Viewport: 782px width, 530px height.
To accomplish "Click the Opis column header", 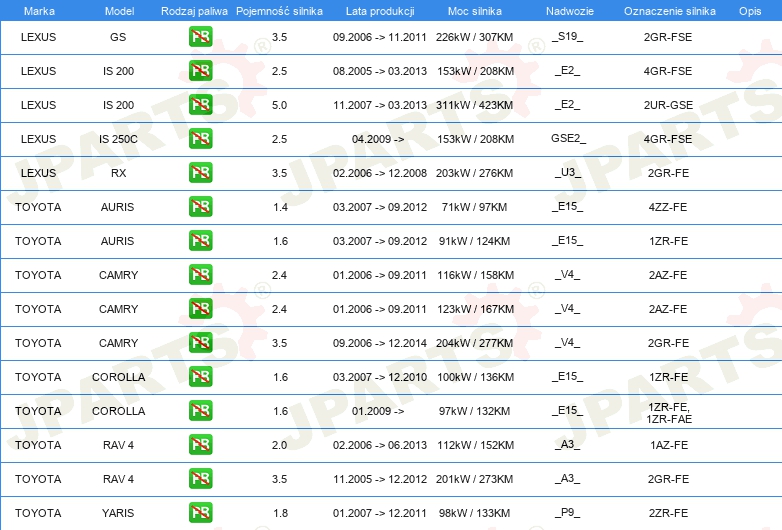I will pyautogui.click(x=750, y=11).
